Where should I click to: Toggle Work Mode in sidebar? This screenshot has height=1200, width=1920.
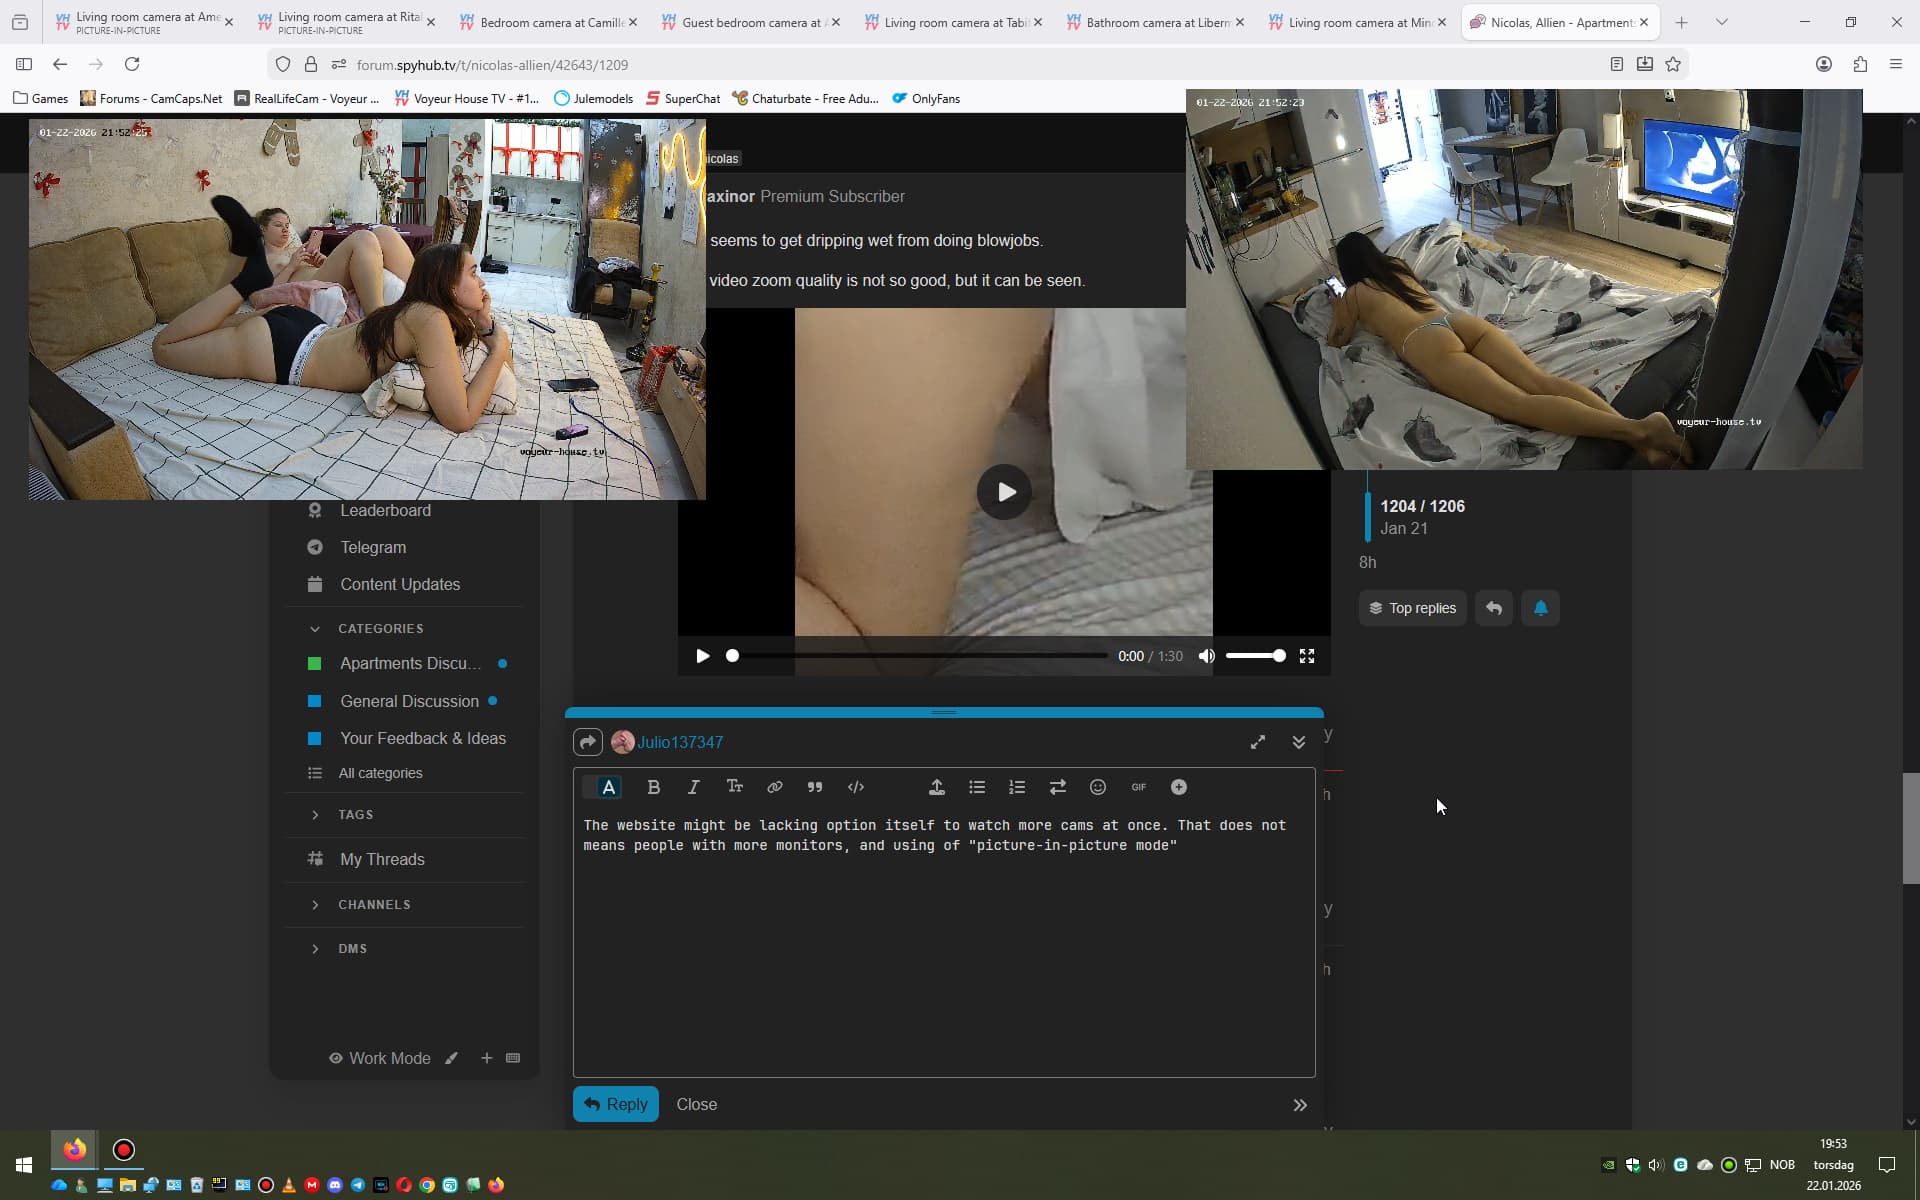[x=380, y=1058]
